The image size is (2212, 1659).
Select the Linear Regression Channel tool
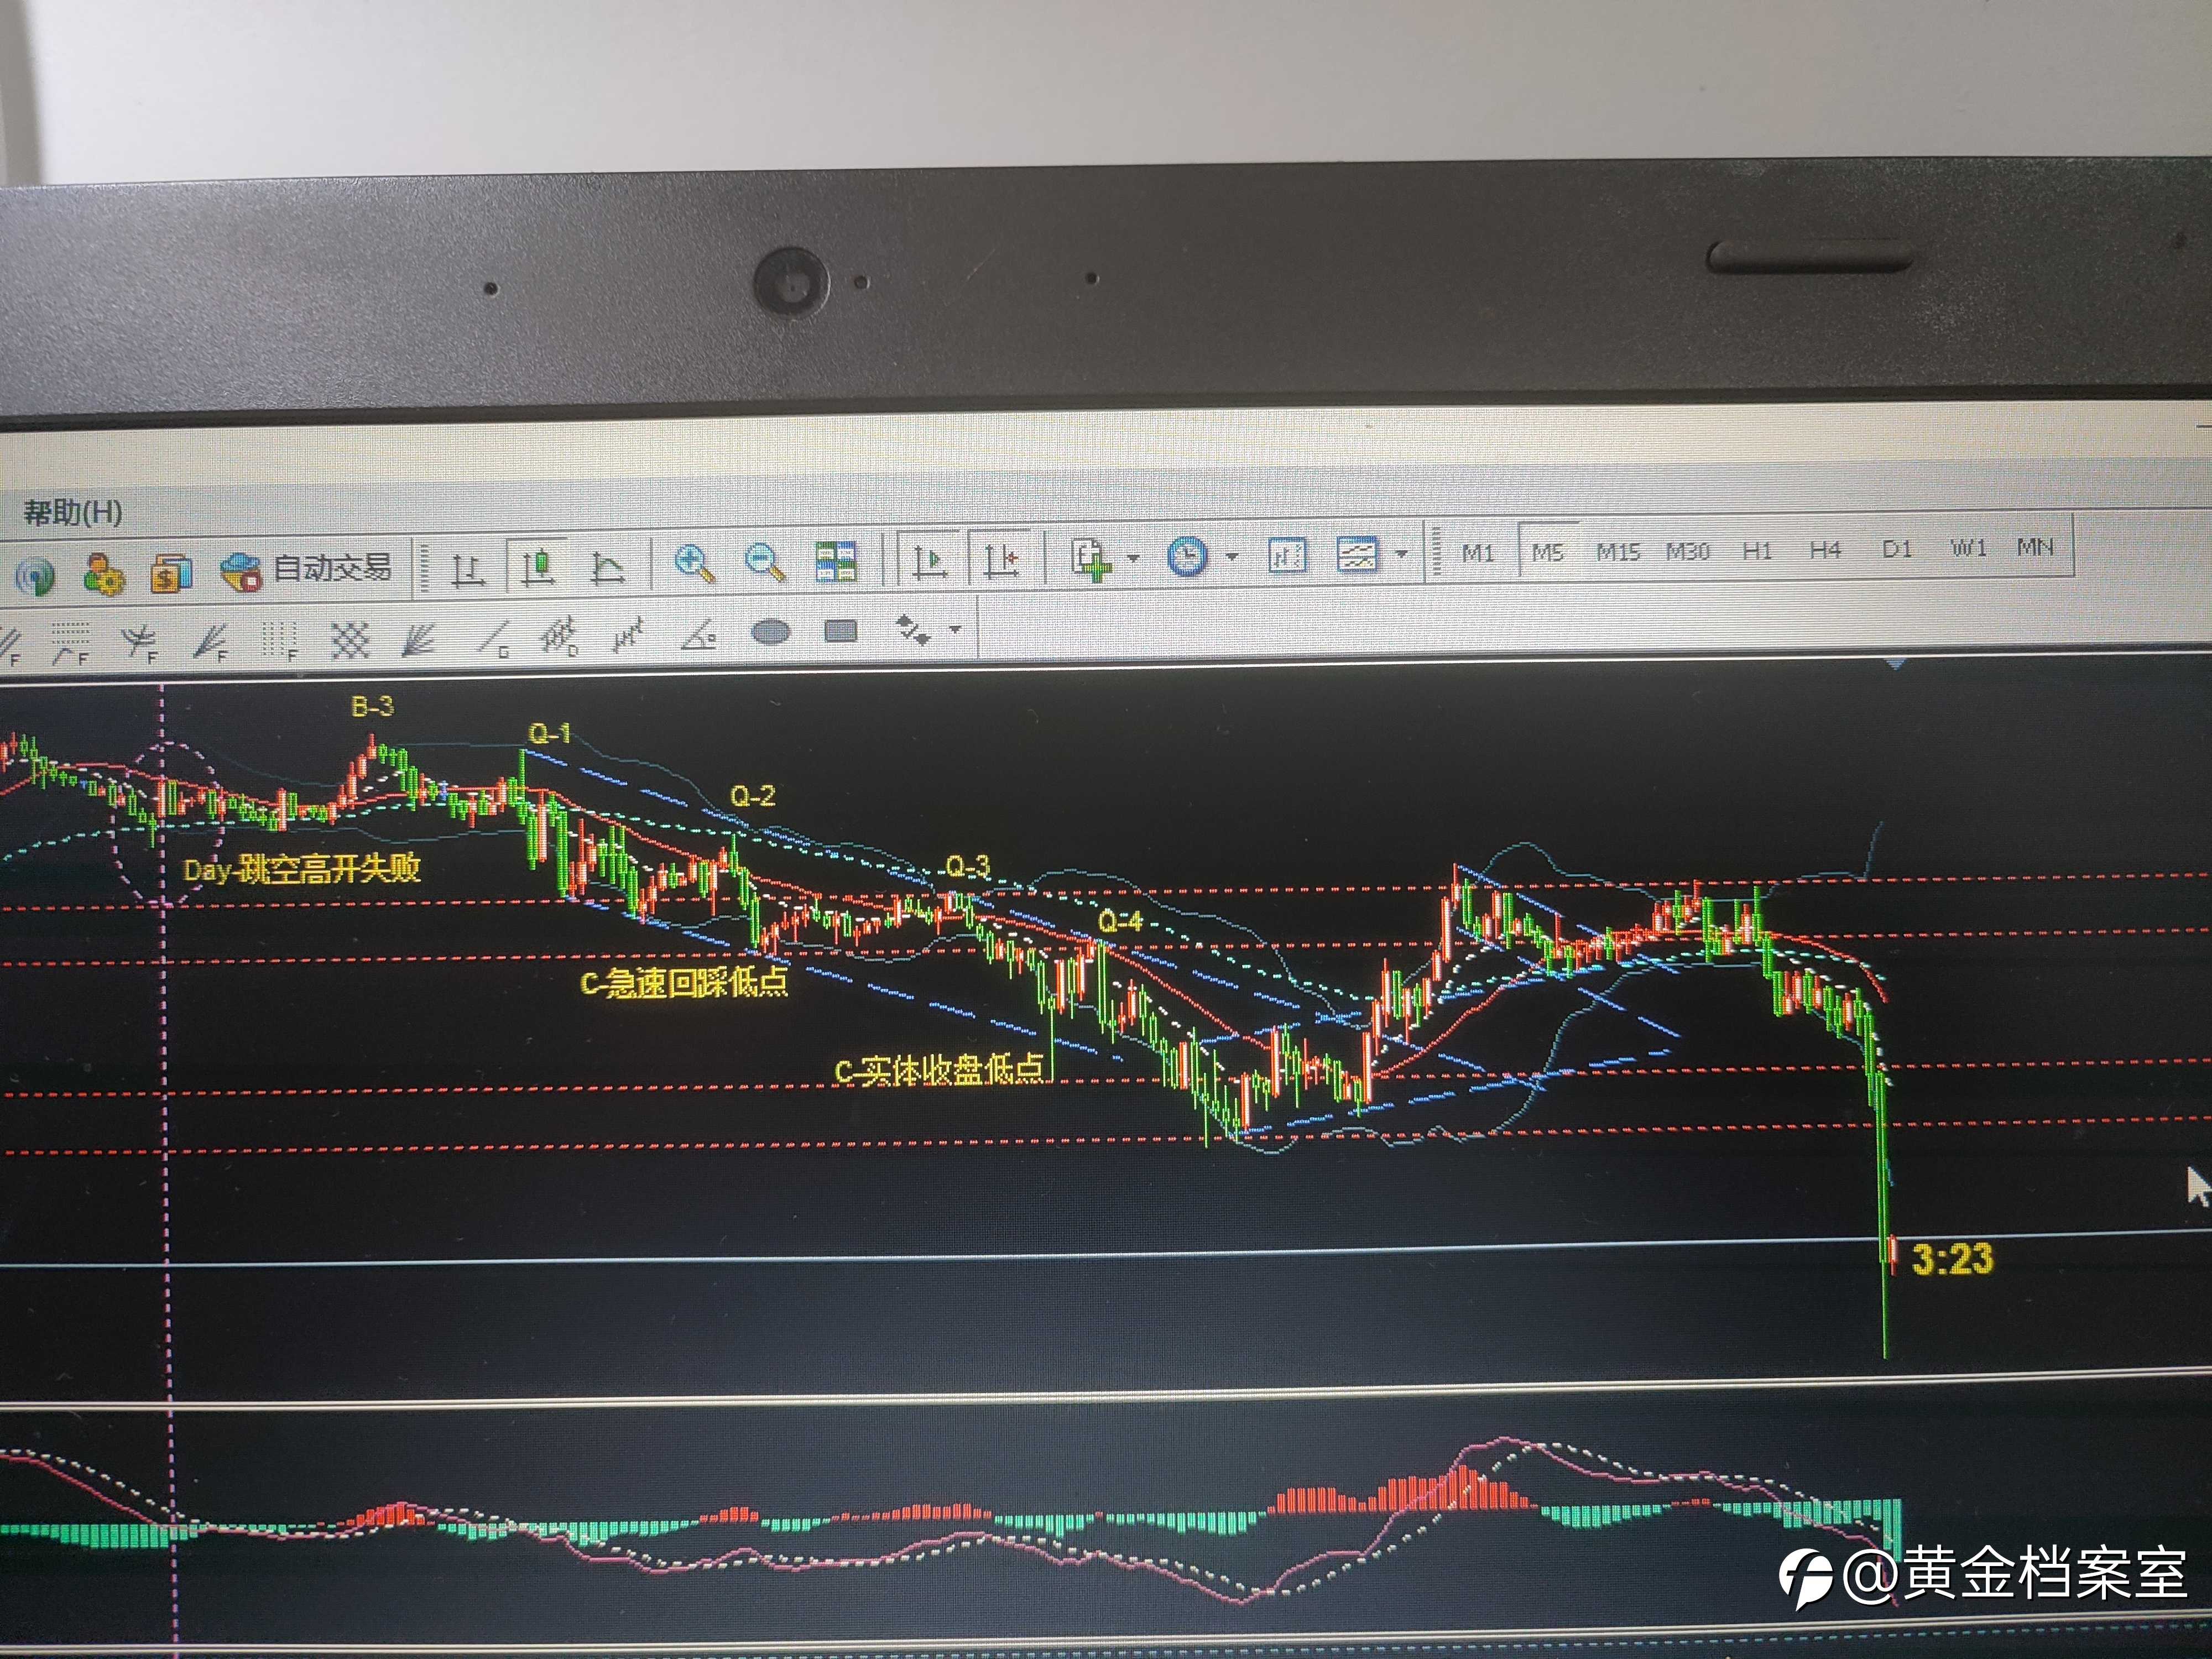click(x=629, y=635)
